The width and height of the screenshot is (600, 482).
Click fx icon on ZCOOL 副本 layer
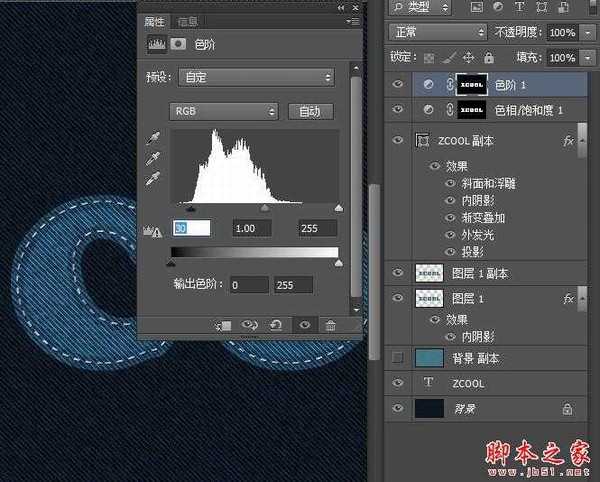pyautogui.click(x=568, y=141)
